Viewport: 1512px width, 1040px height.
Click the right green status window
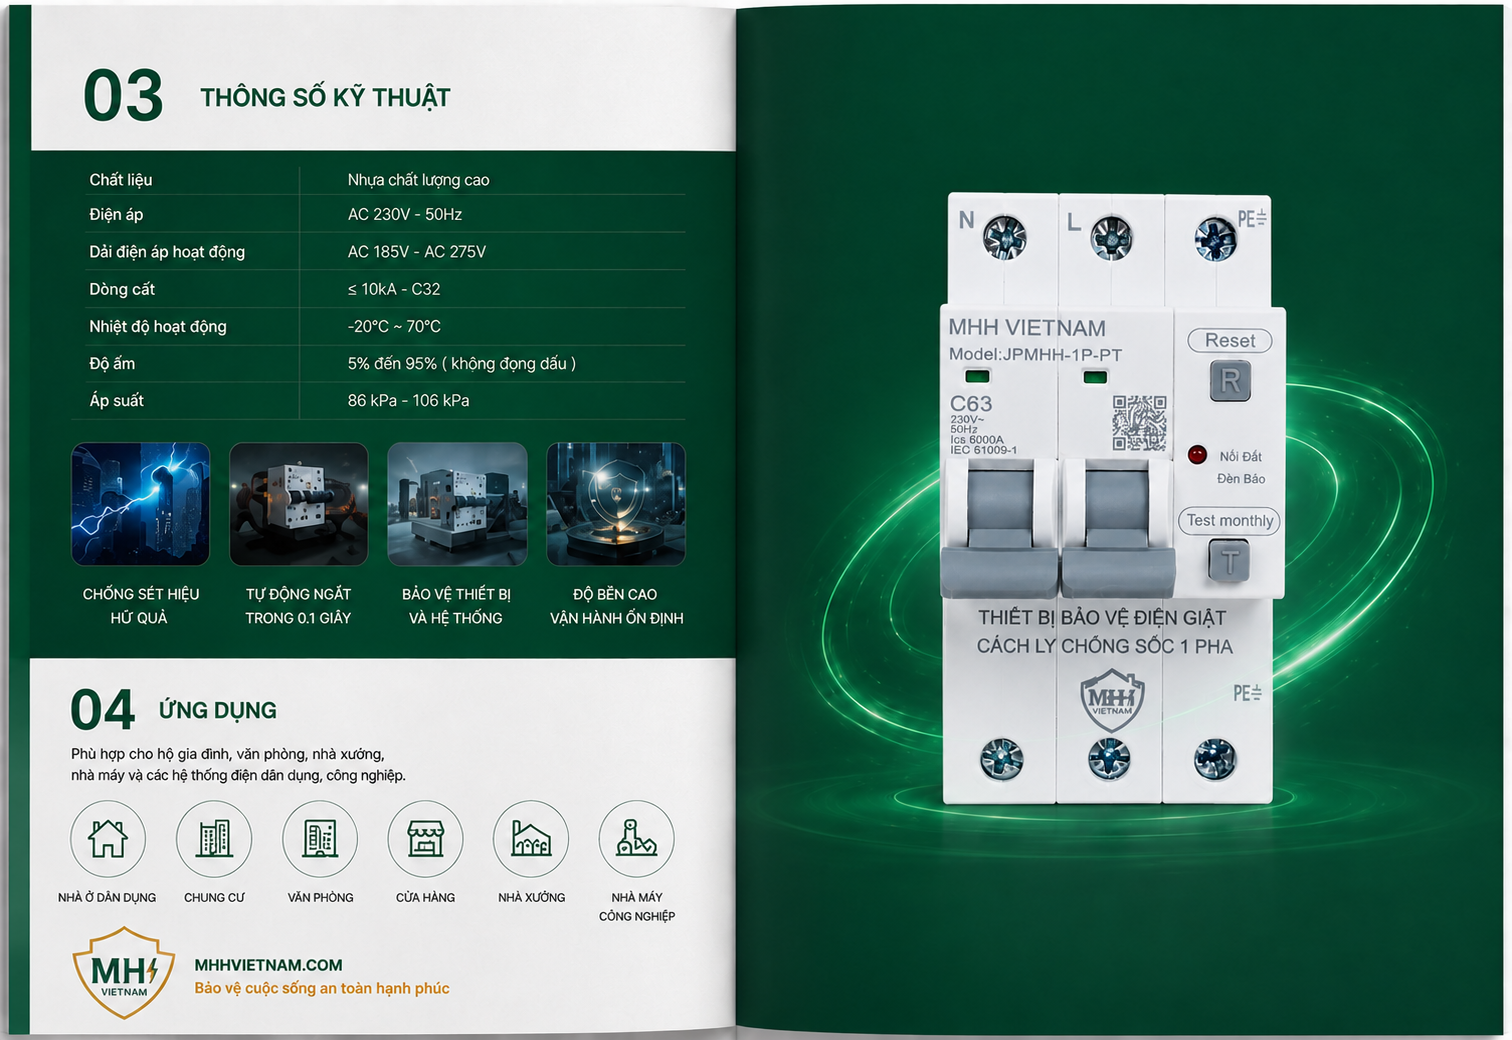click(1095, 377)
